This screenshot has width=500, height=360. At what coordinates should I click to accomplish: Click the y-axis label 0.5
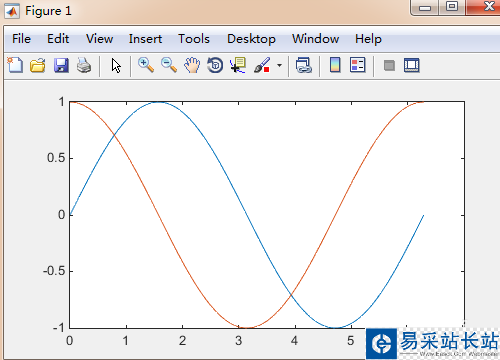(x=56, y=158)
